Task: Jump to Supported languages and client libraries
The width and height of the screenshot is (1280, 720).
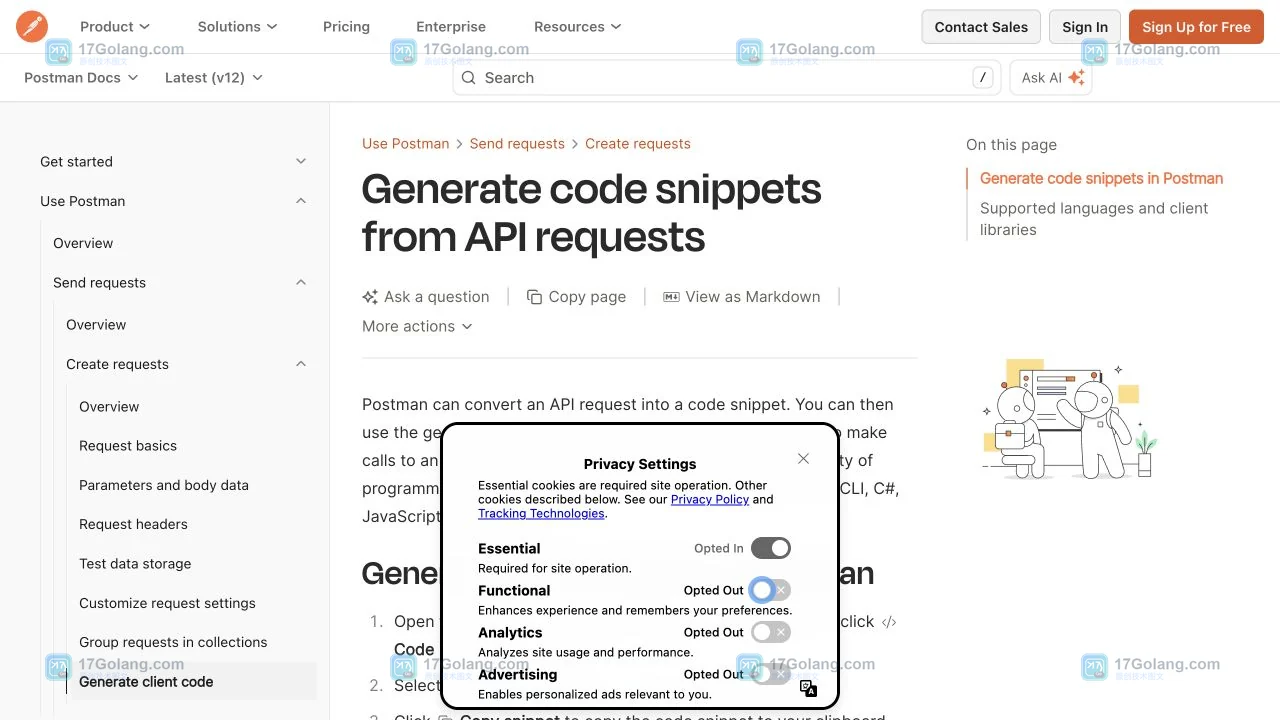Action: point(1094,219)
